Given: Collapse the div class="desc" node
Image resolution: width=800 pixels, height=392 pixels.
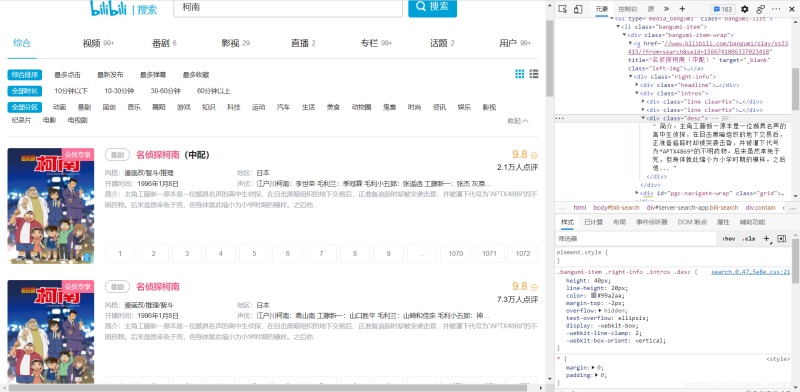Looking at the screenshot, I should coord(643,118).
